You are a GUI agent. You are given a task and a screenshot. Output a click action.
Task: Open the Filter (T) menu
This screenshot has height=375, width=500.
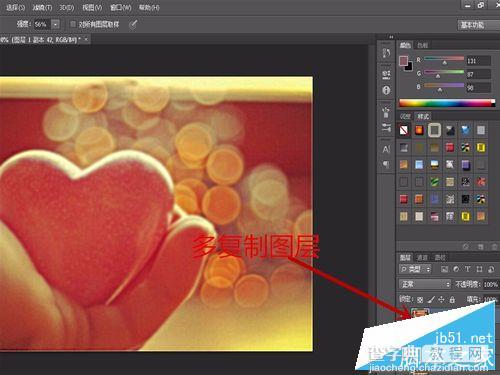tap(42, 7)
